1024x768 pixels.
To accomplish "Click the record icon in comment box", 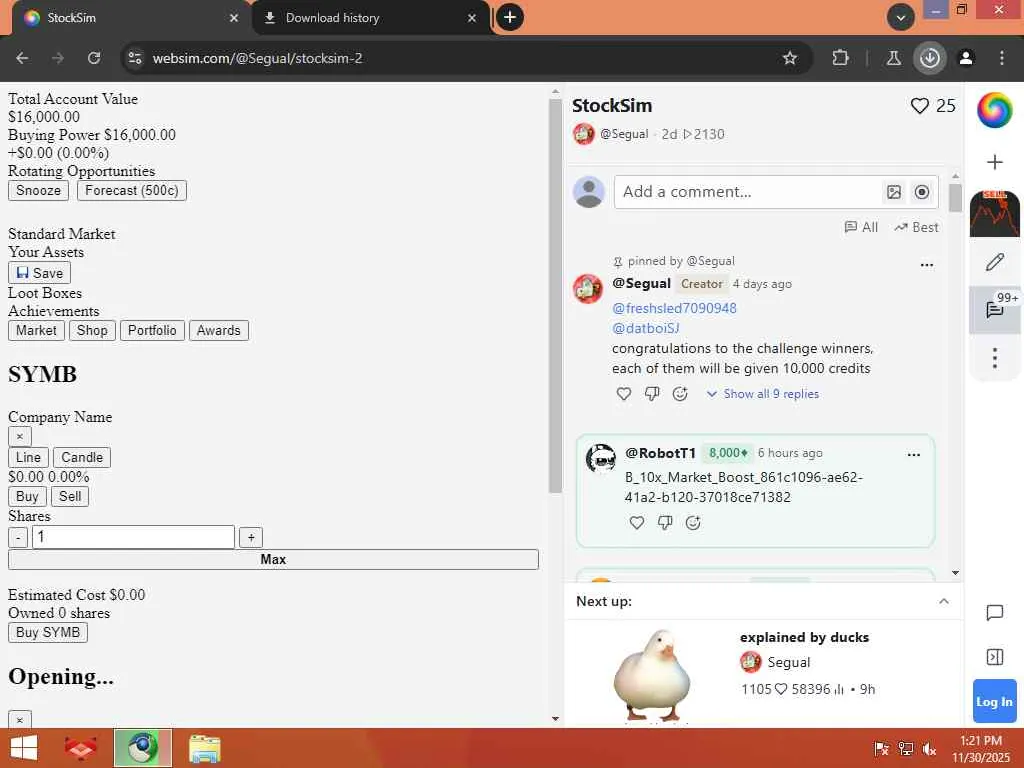I will point(922,192).
